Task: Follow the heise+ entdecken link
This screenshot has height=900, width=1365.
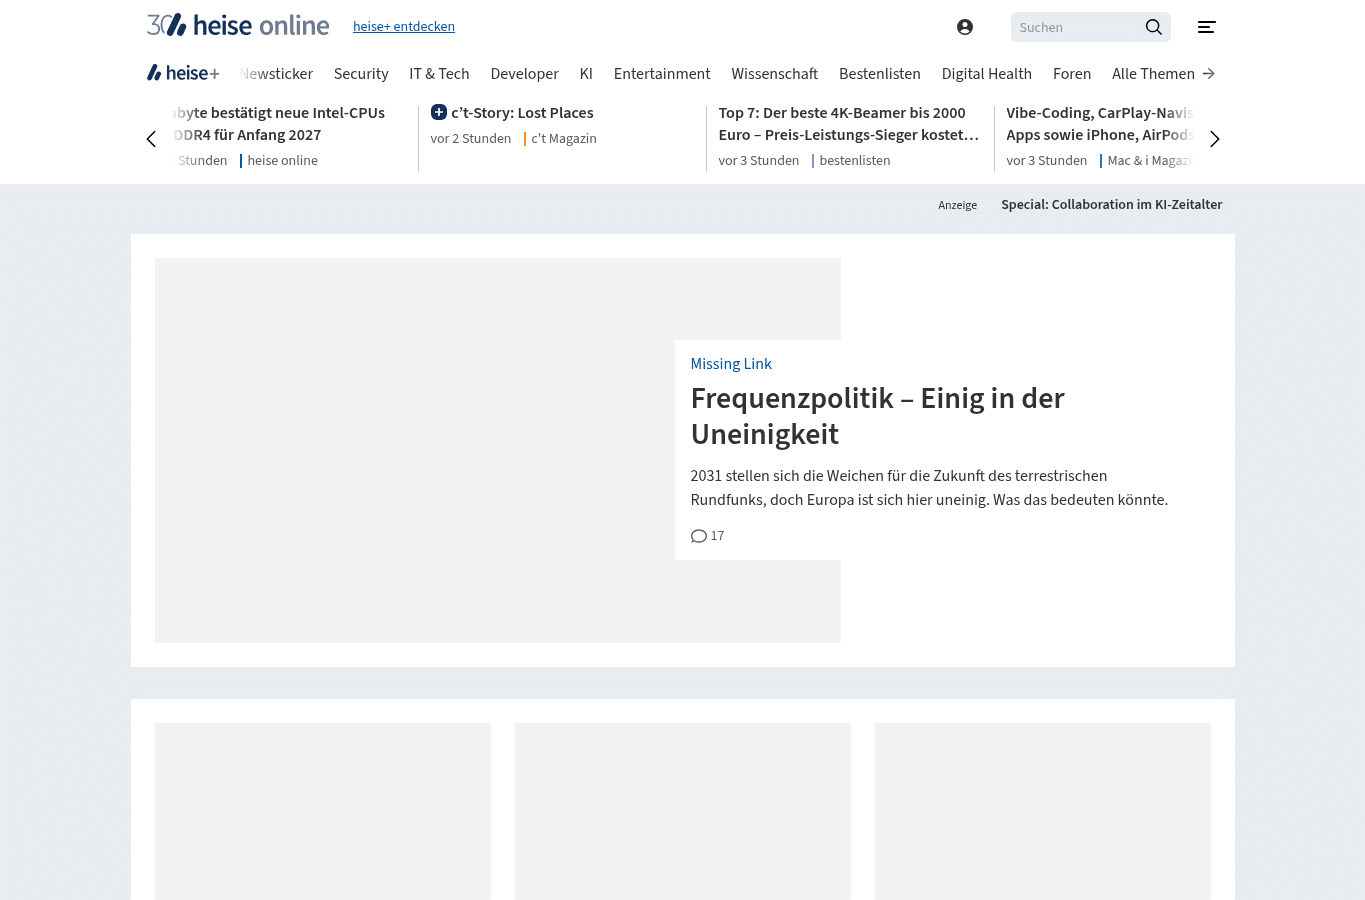Action: (404, 27)
